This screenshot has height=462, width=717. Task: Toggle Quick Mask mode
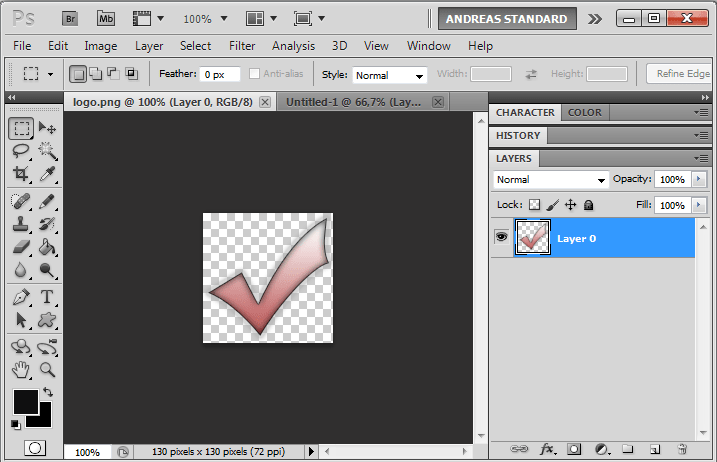[35, 448]
